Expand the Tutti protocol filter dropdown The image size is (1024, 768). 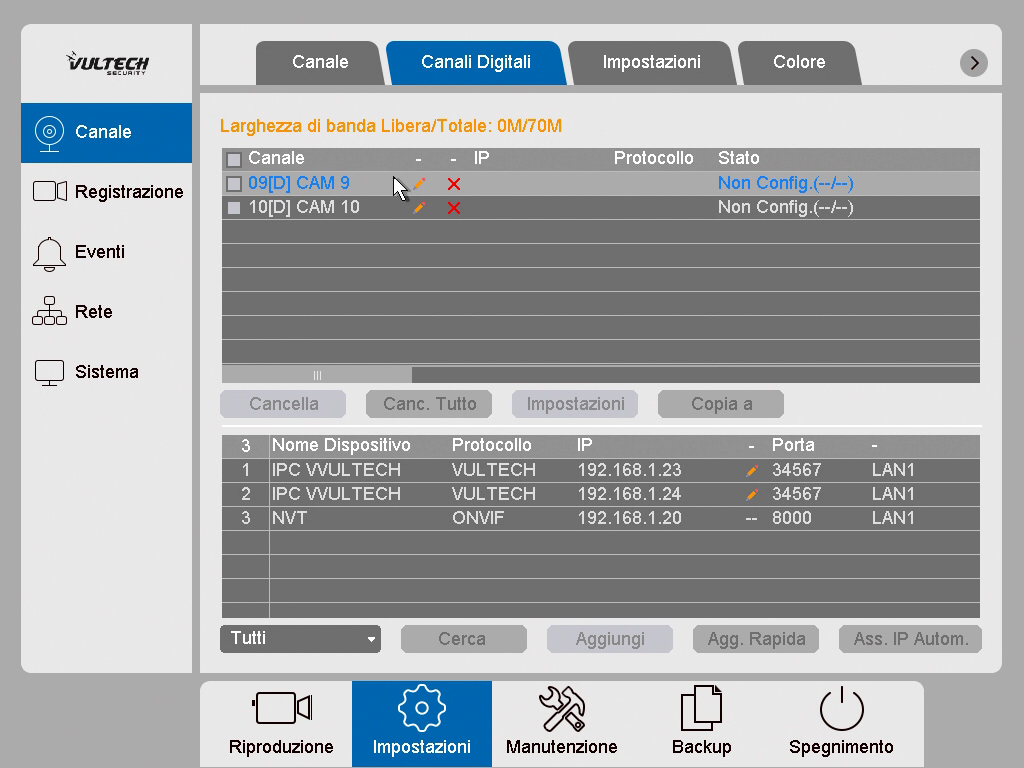tap(300, 639)
